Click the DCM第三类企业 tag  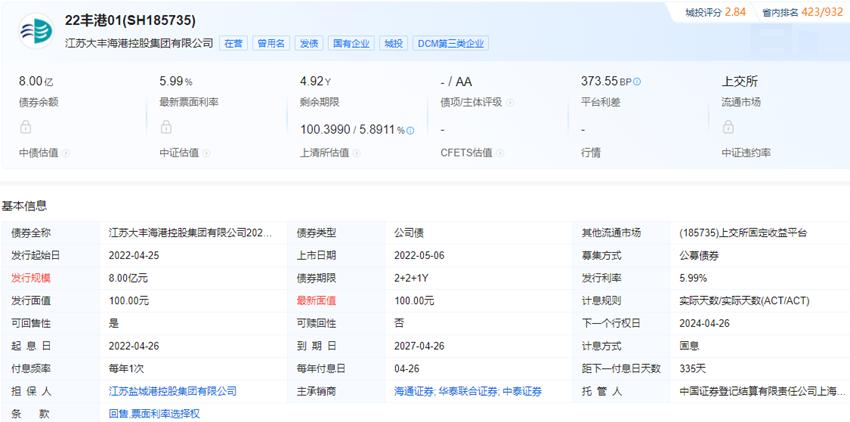[x=451, y=44]
